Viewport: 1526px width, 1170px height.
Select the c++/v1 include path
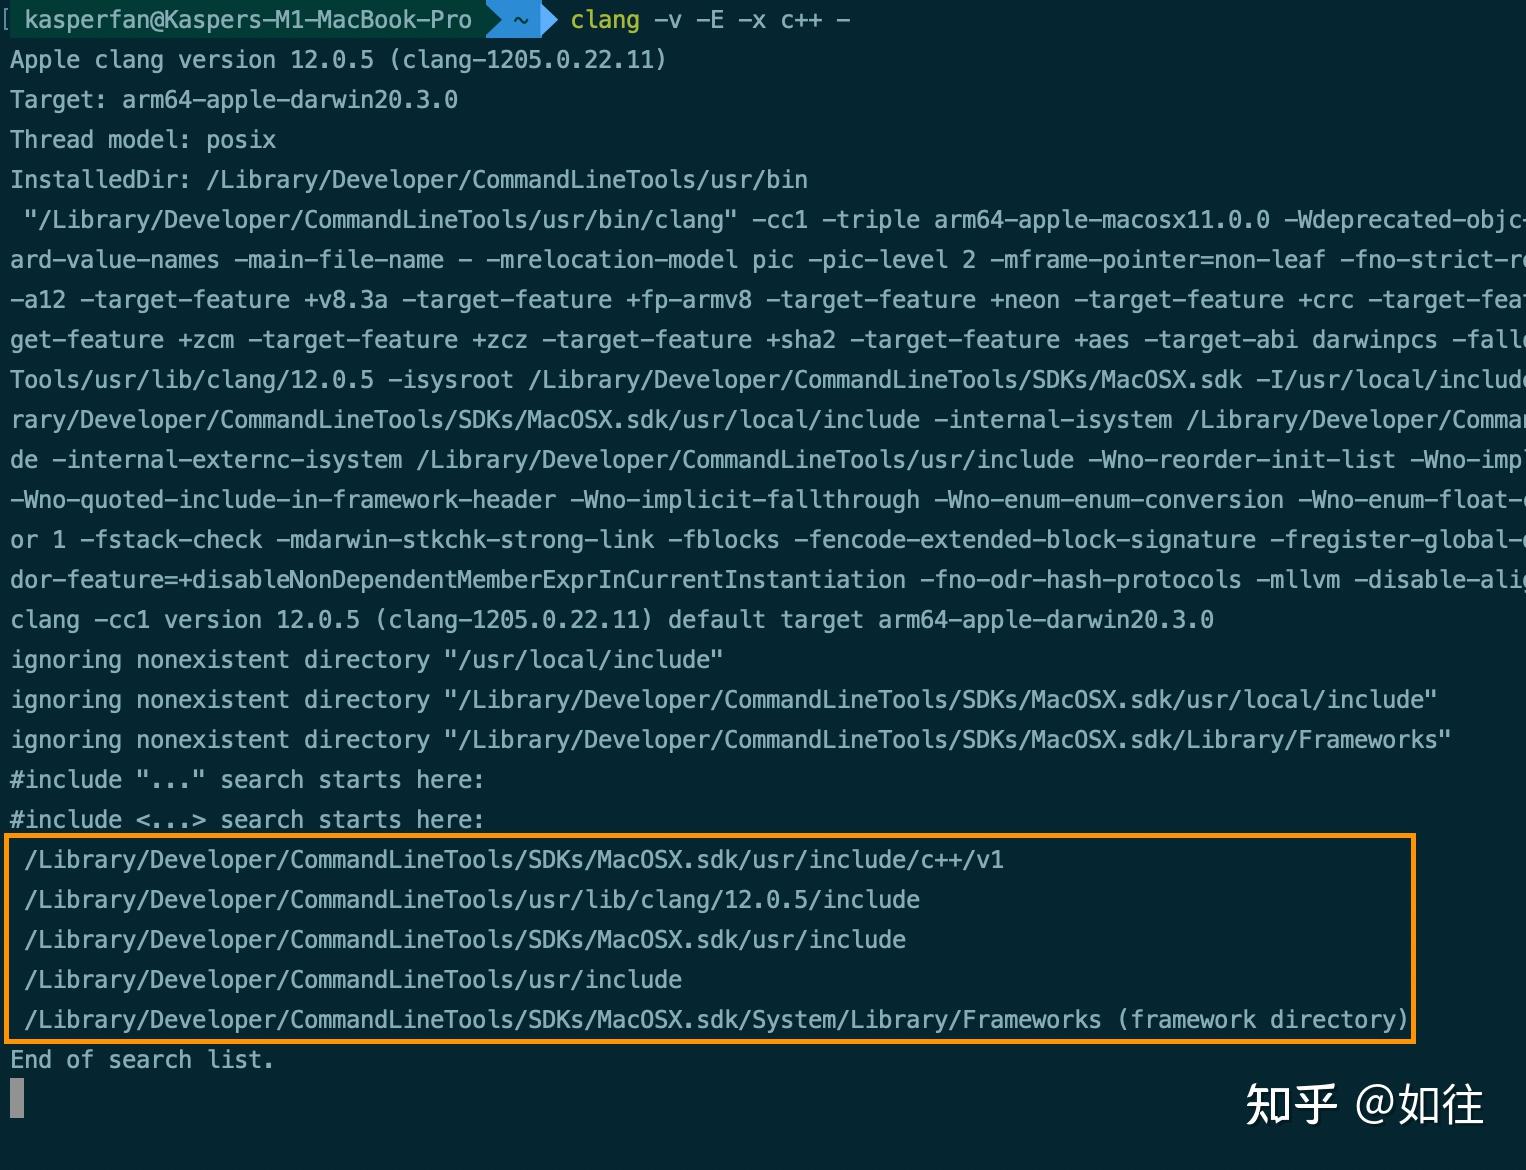point(512,859)
